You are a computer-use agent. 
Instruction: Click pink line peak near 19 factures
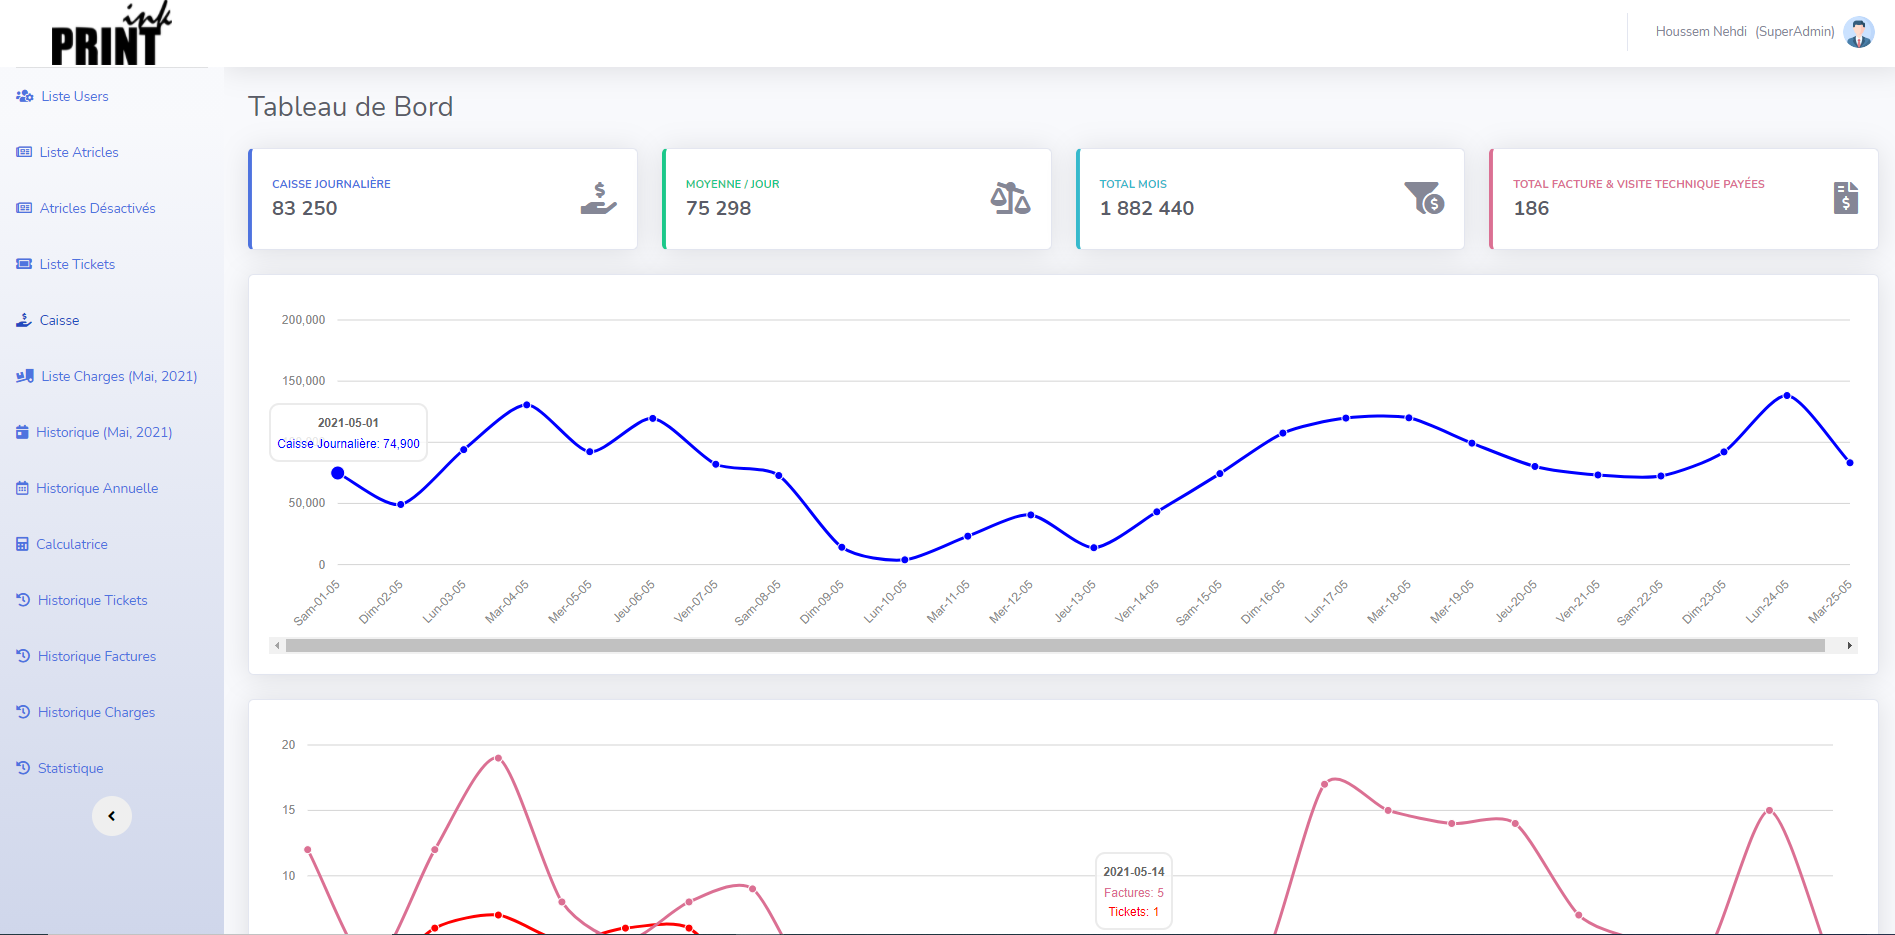[x=498, y=758]
